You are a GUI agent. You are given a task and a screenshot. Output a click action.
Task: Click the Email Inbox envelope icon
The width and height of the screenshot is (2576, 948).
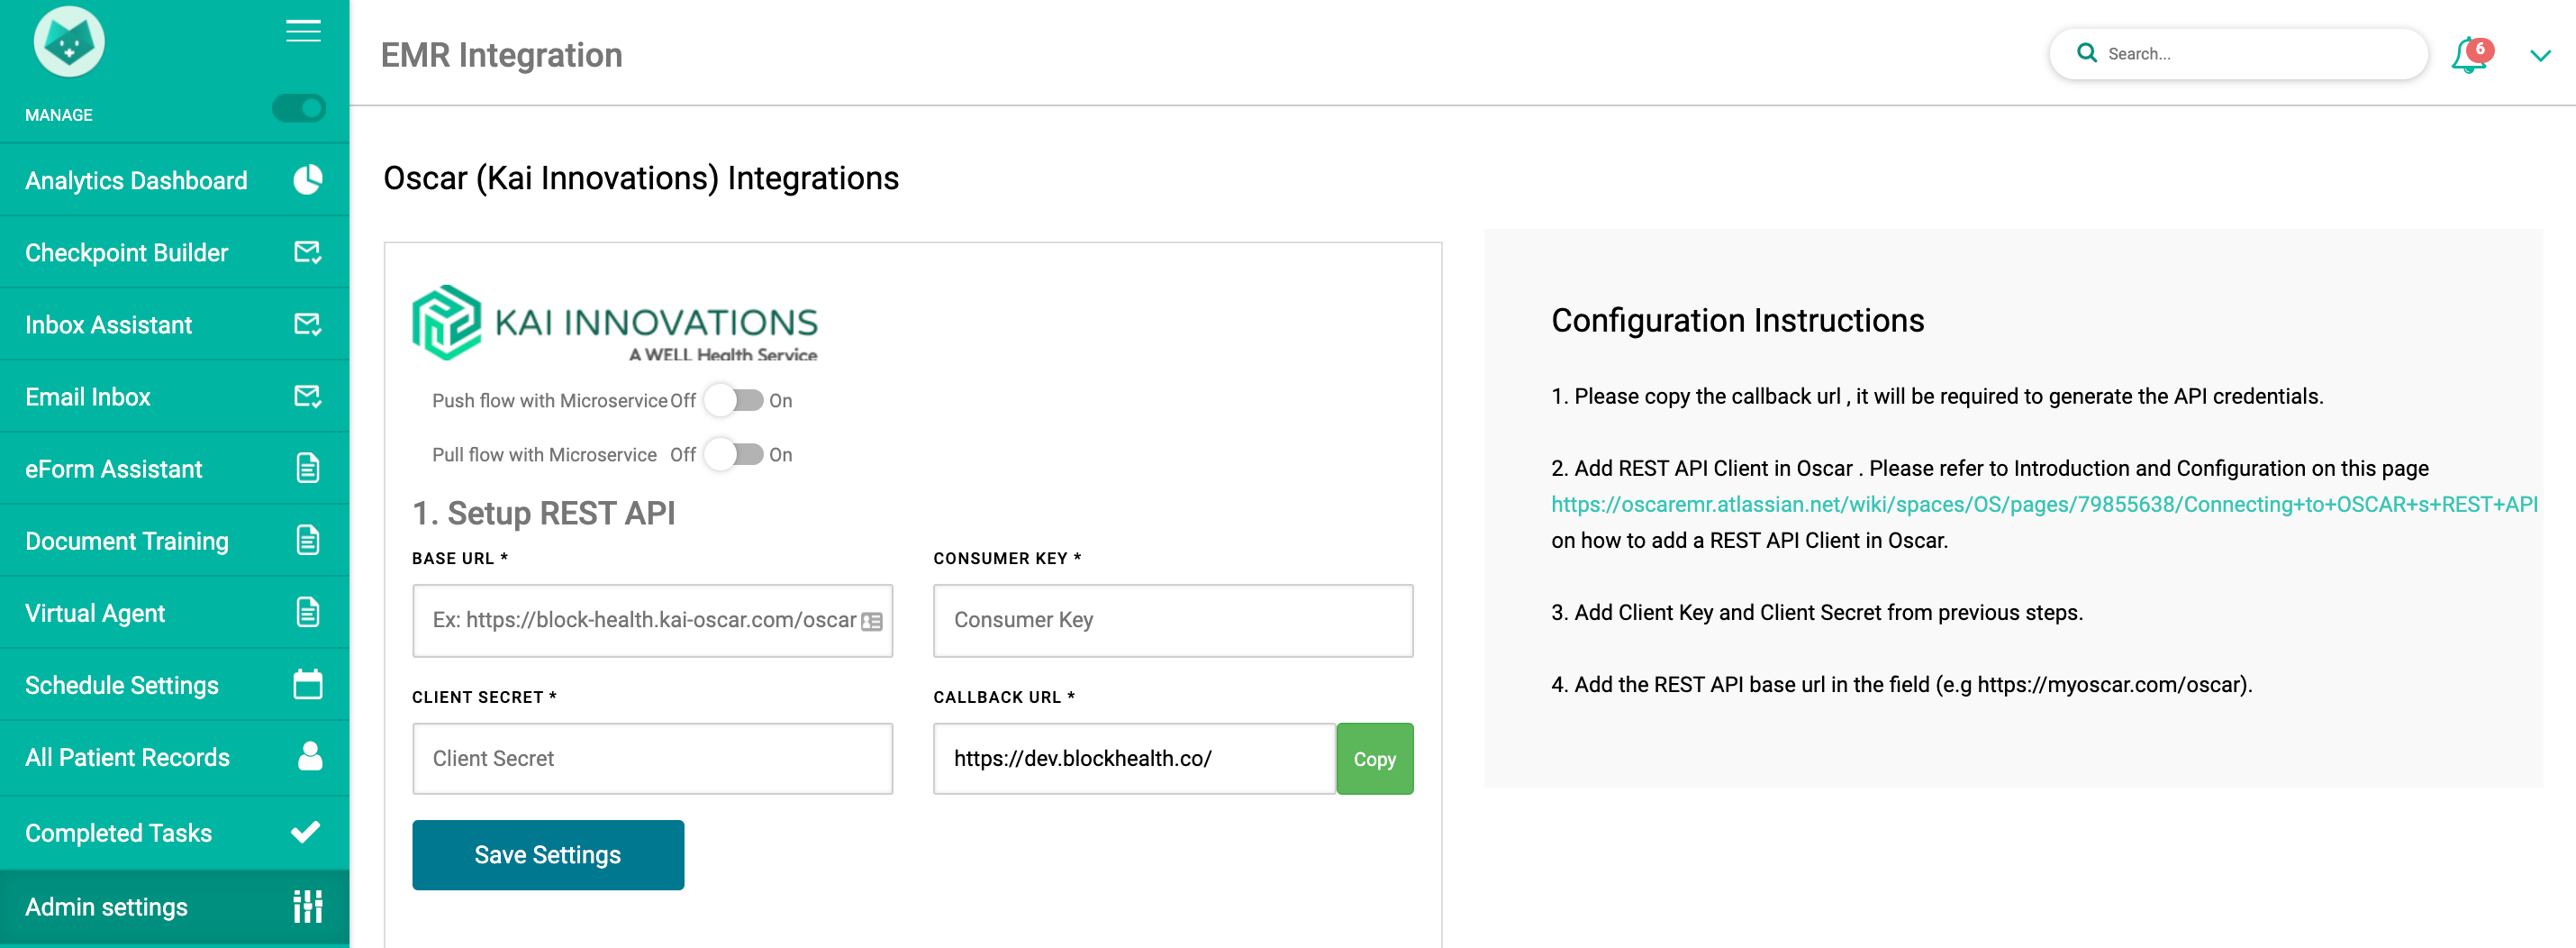308,396
